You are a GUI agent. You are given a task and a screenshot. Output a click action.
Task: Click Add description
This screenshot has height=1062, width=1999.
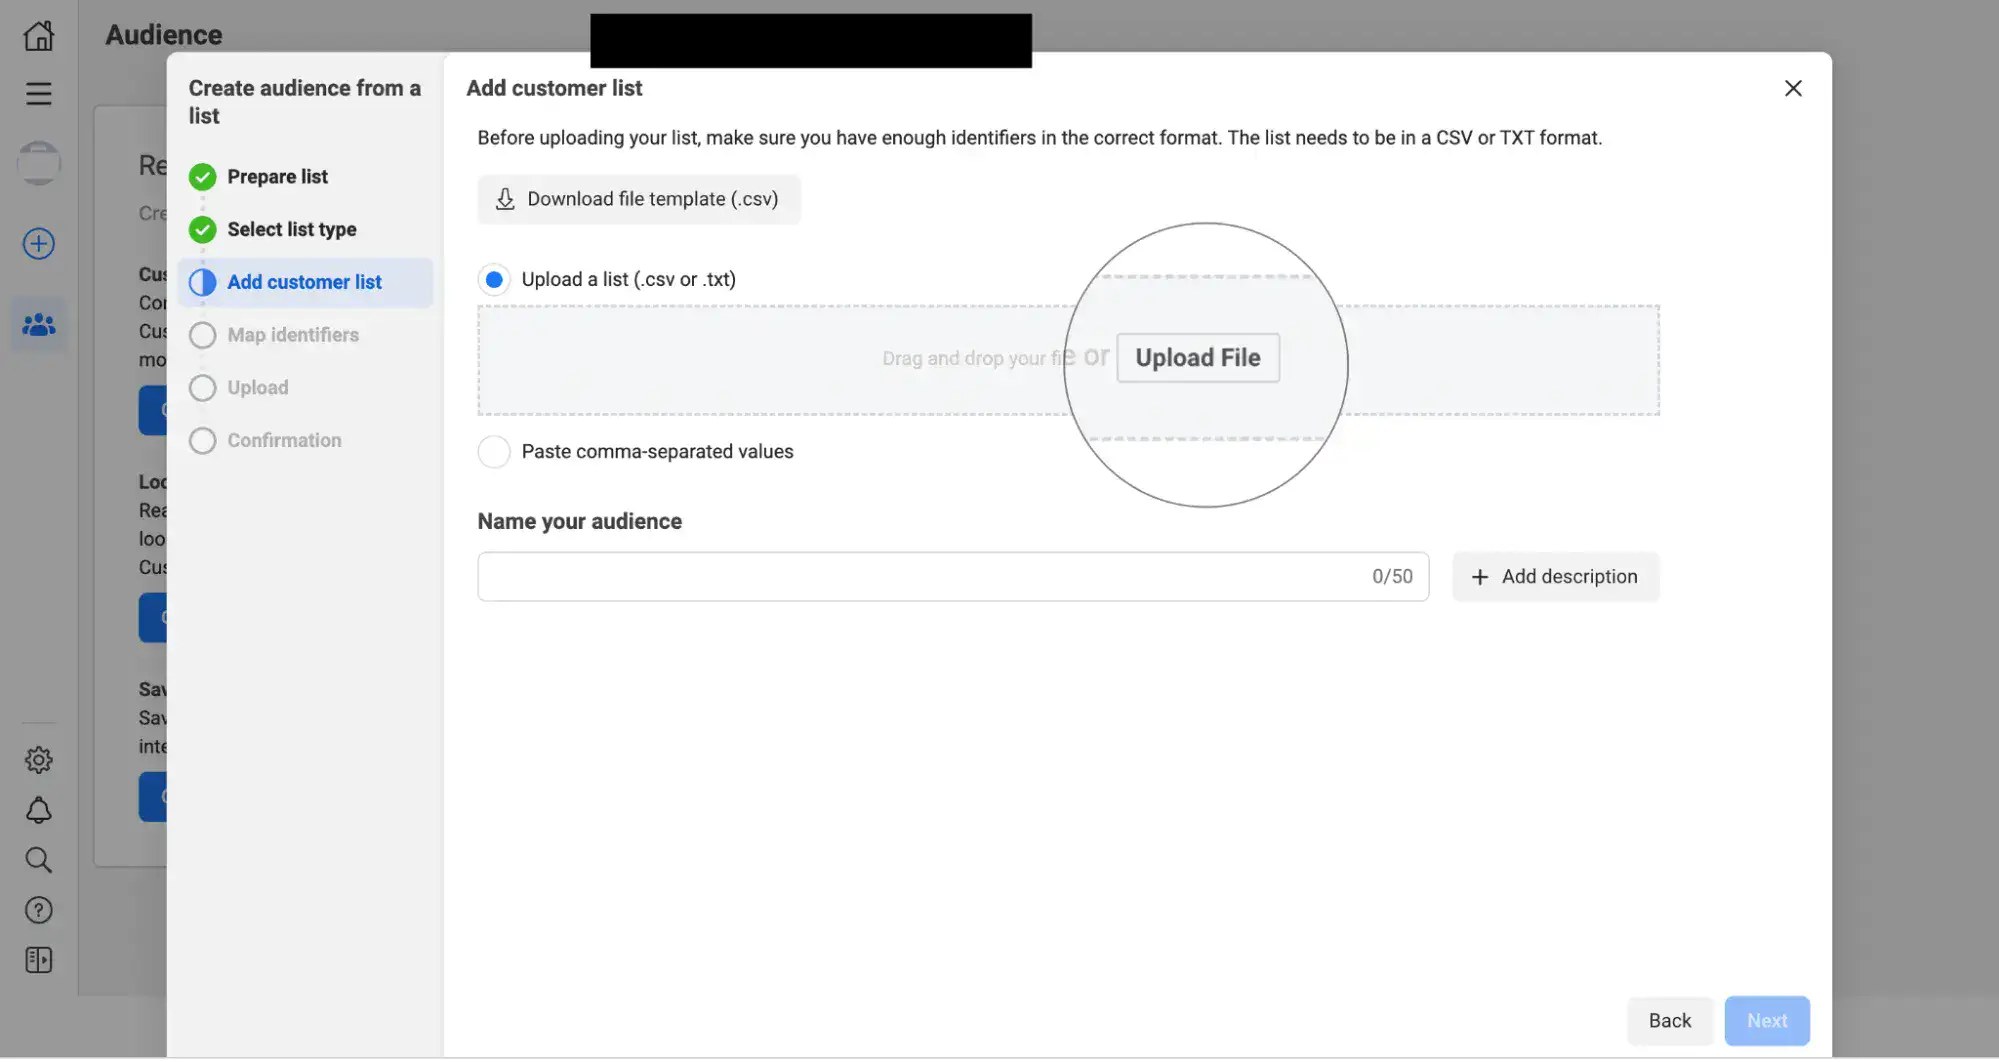tap(1555, 576)
